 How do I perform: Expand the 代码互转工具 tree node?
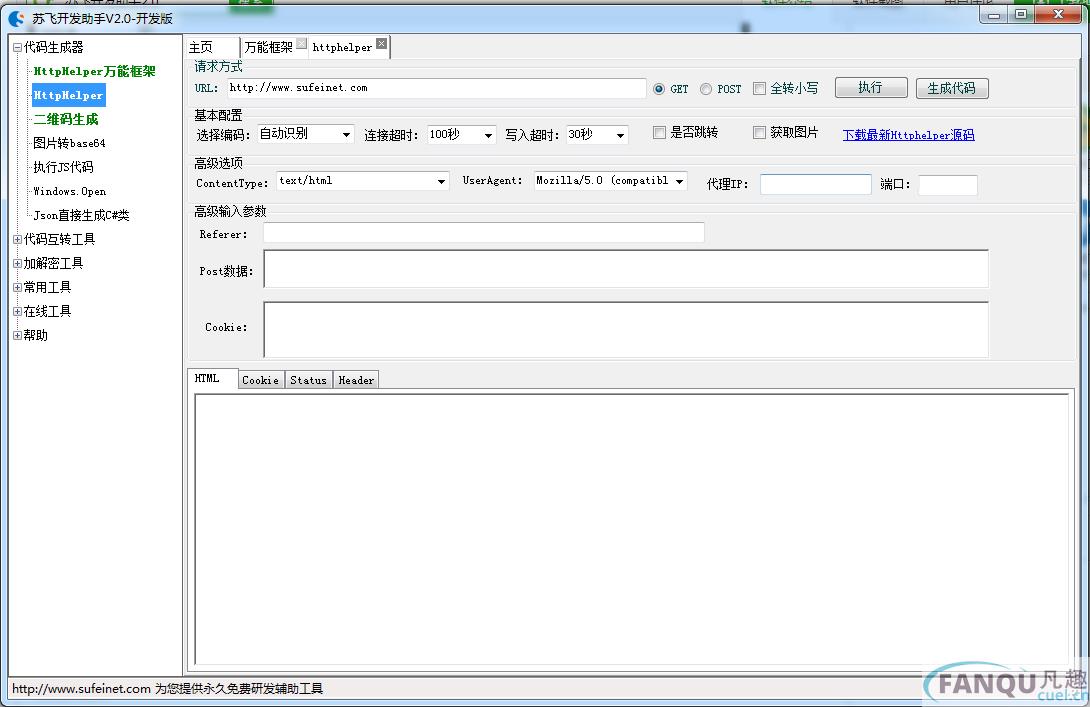[x=17, y=239]
